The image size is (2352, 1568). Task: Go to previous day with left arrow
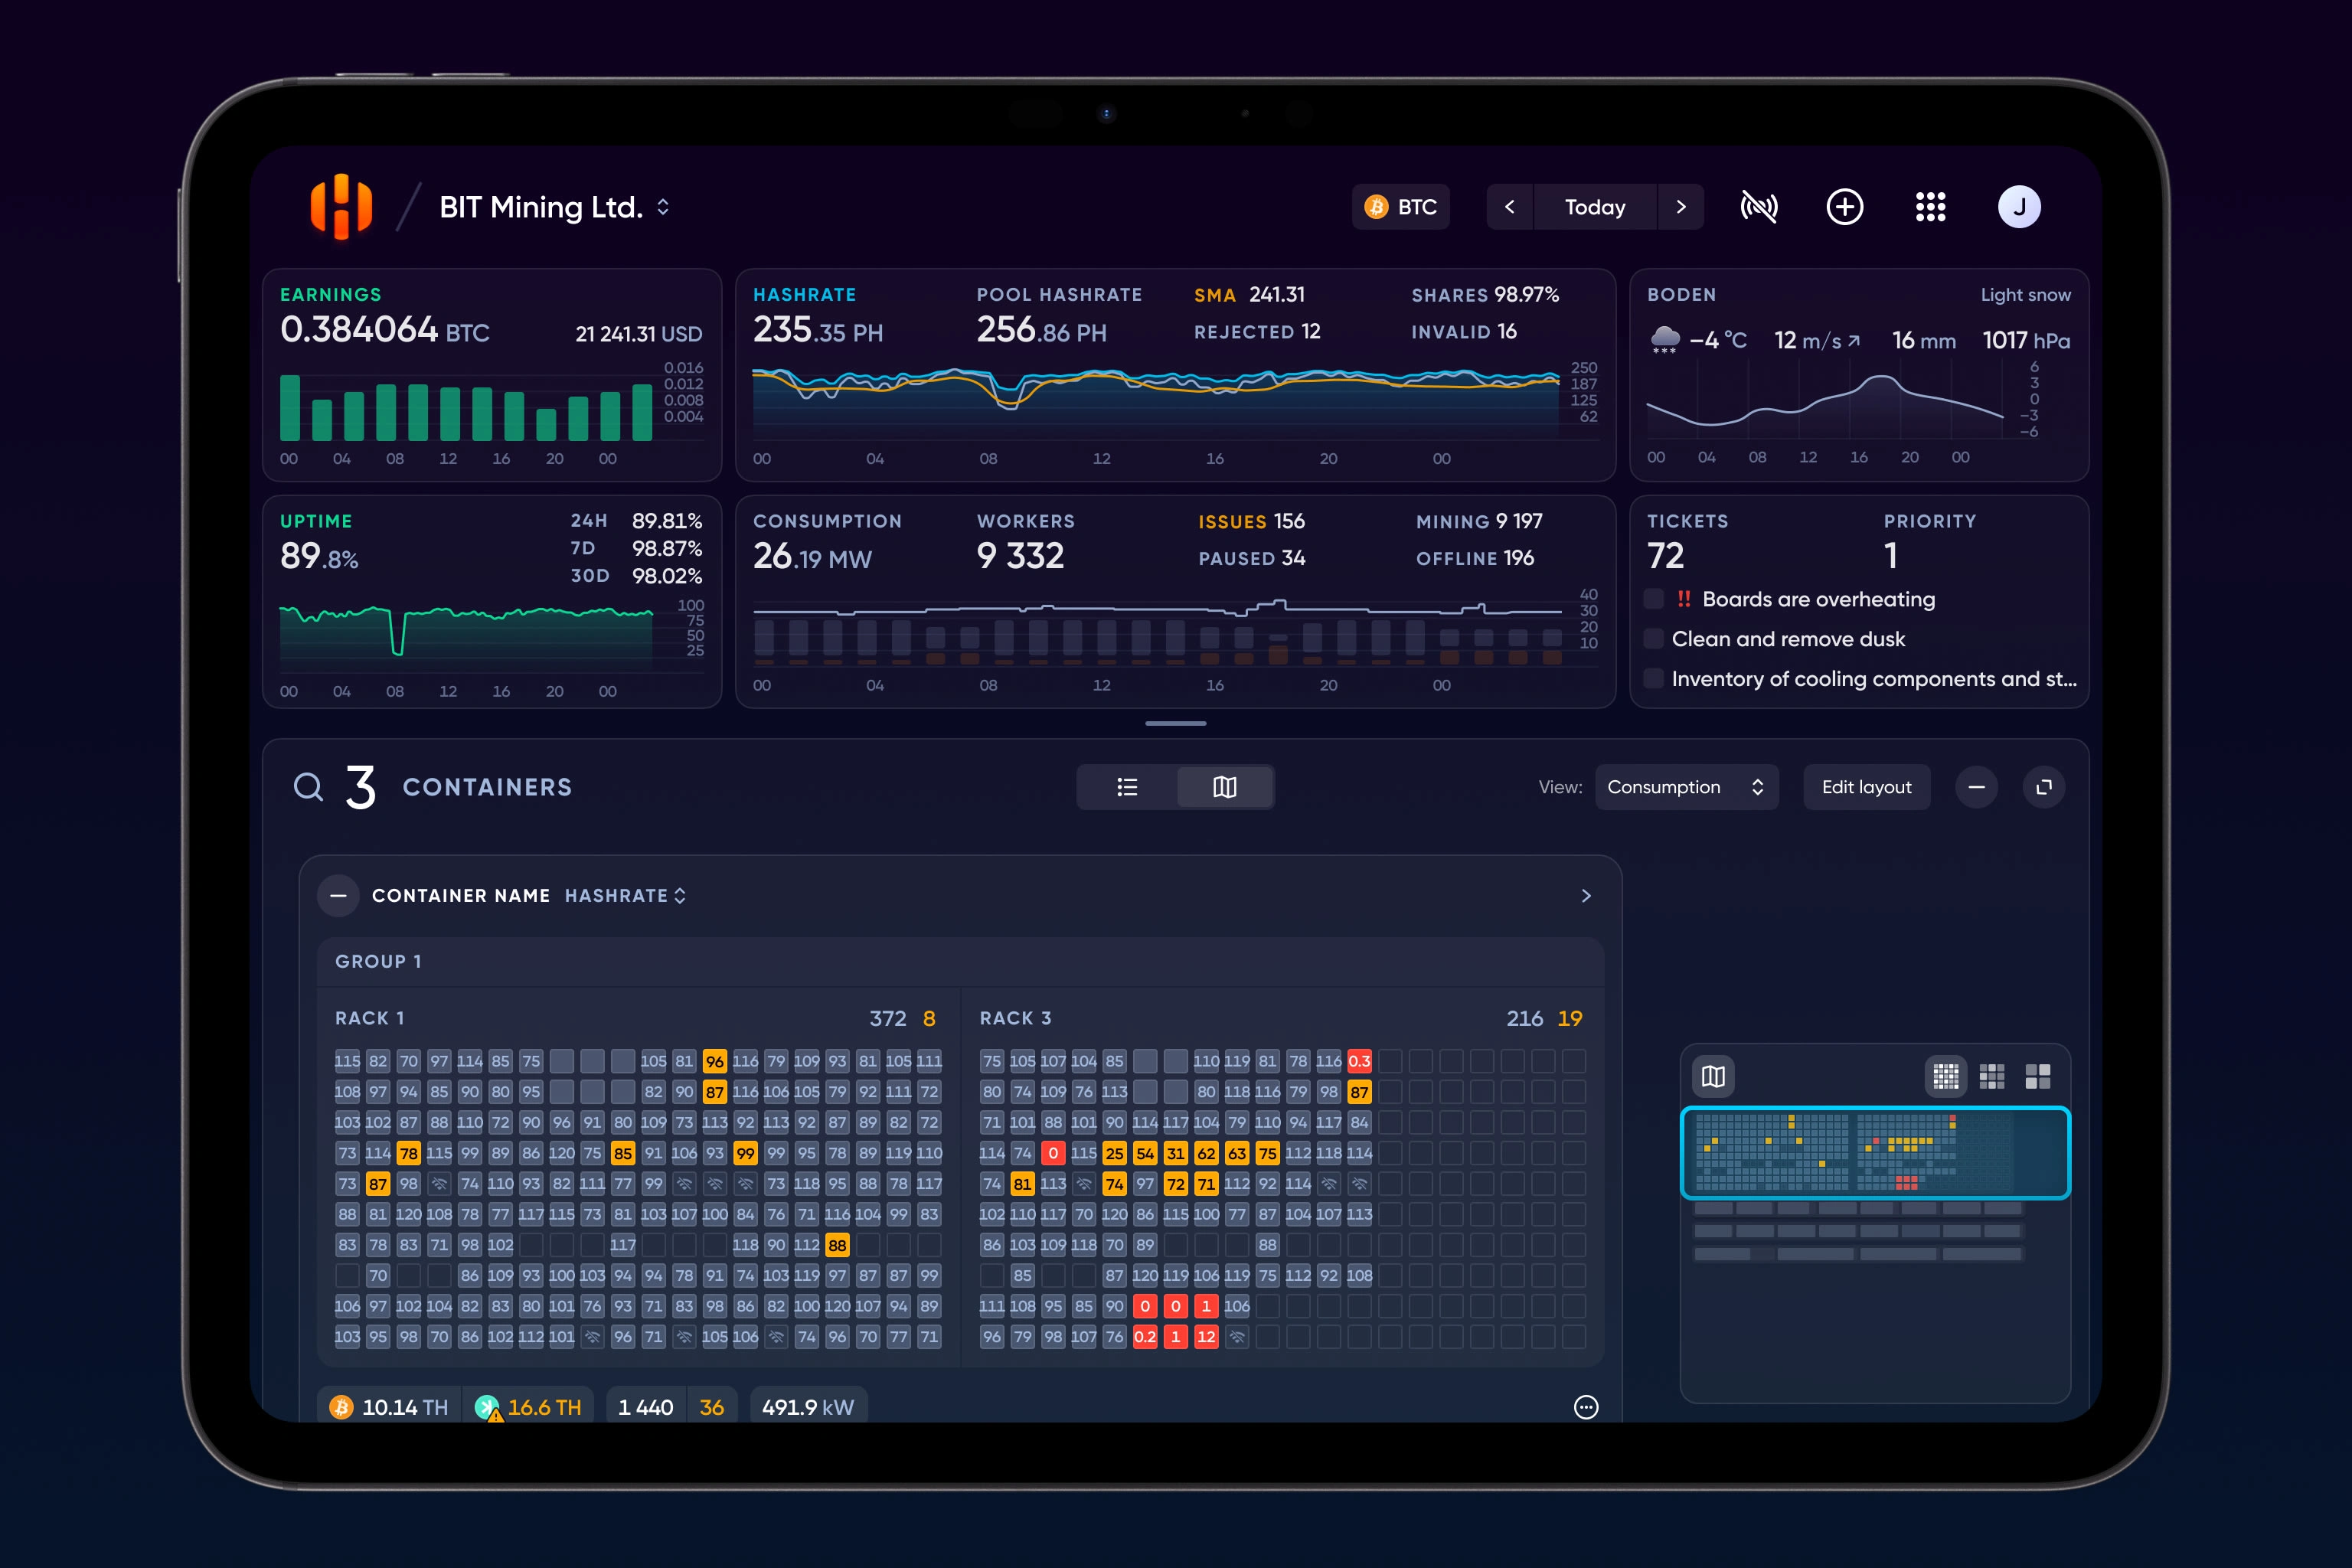pyautogui.click(x=1509, y=207)
